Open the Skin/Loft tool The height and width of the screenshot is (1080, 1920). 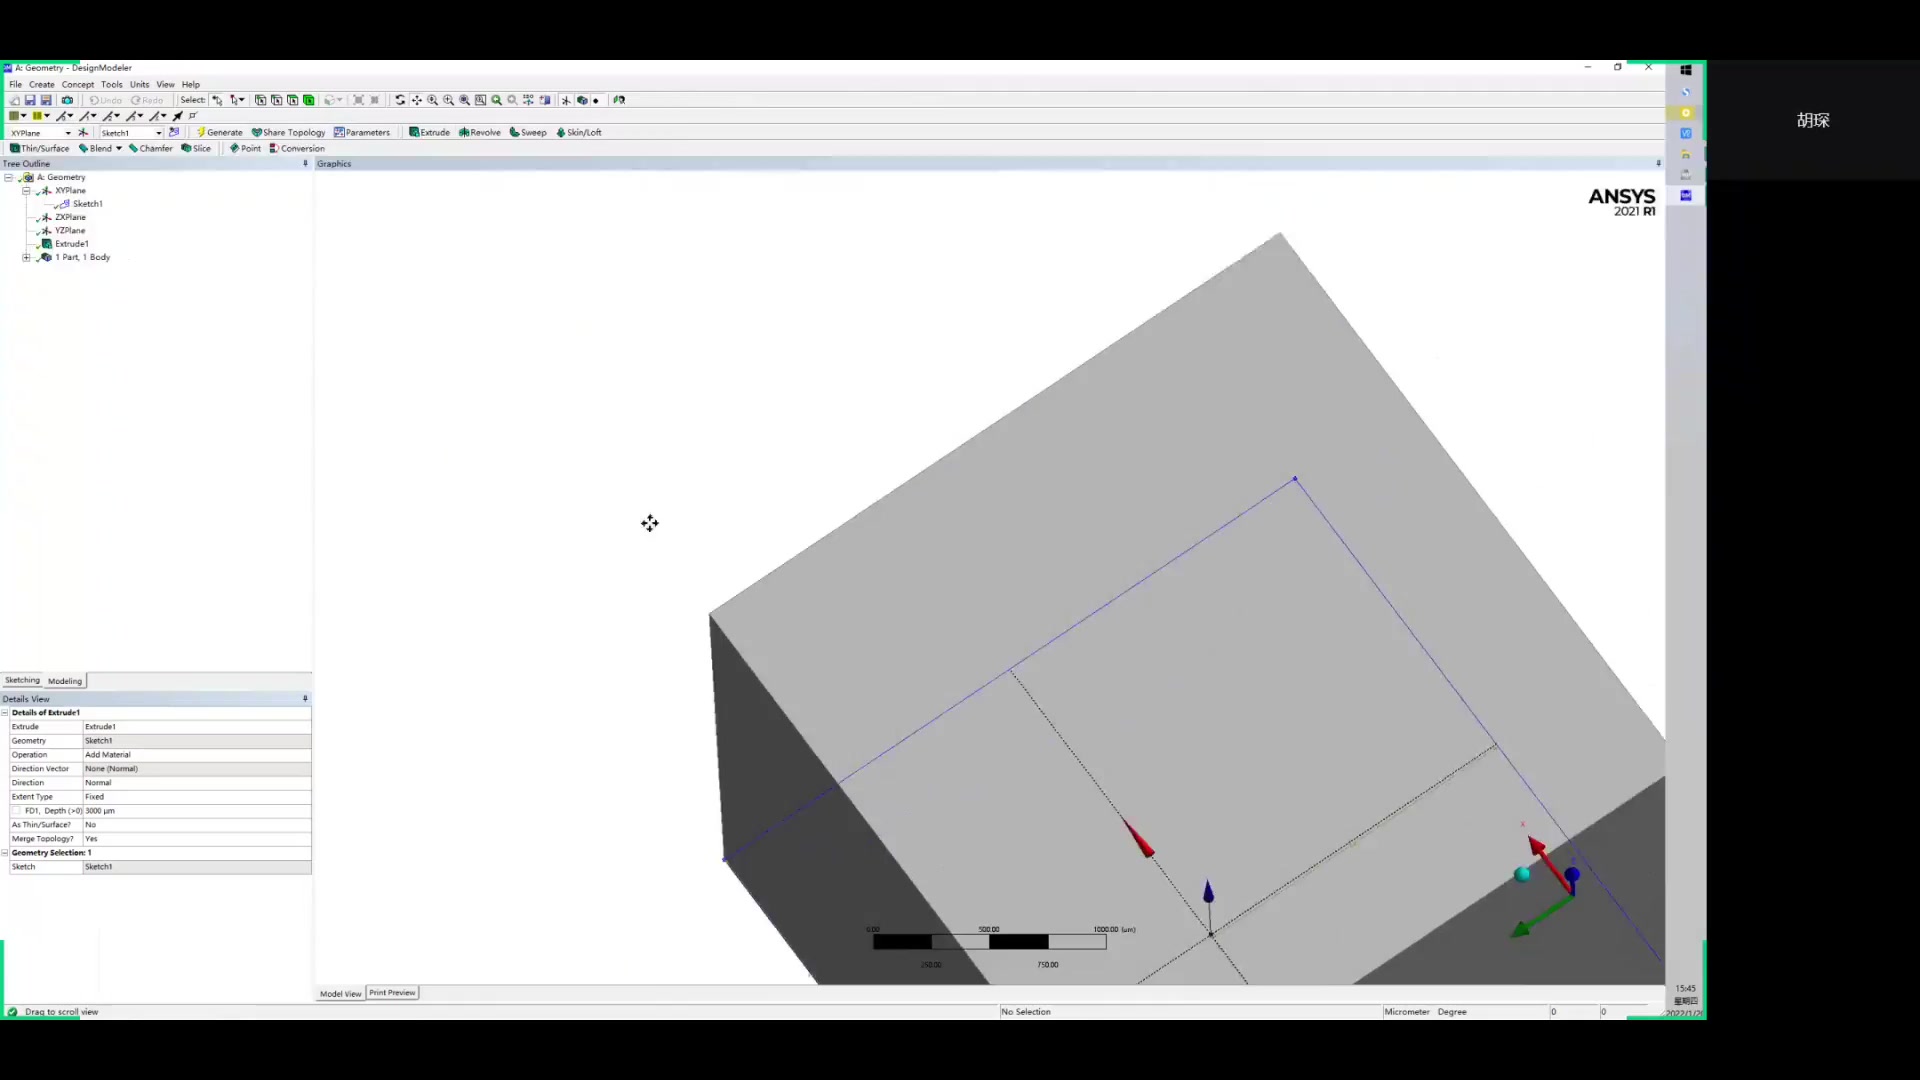(x=579, y=132)
